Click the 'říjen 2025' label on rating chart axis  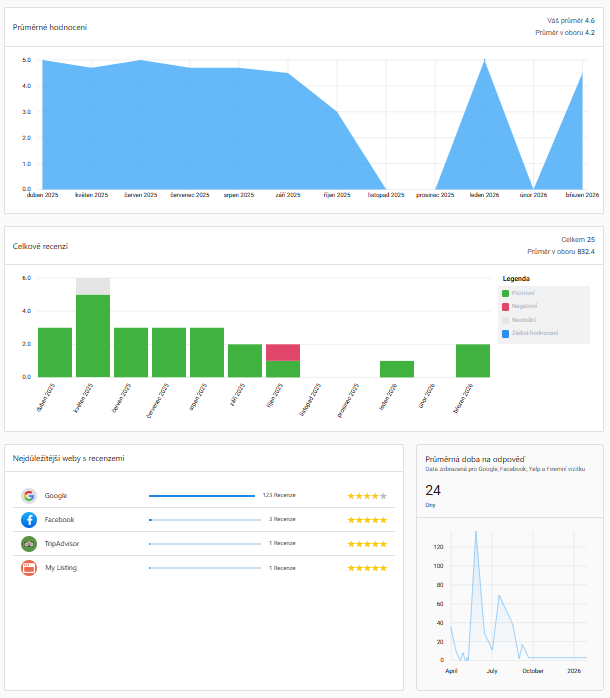click(337, 195)
